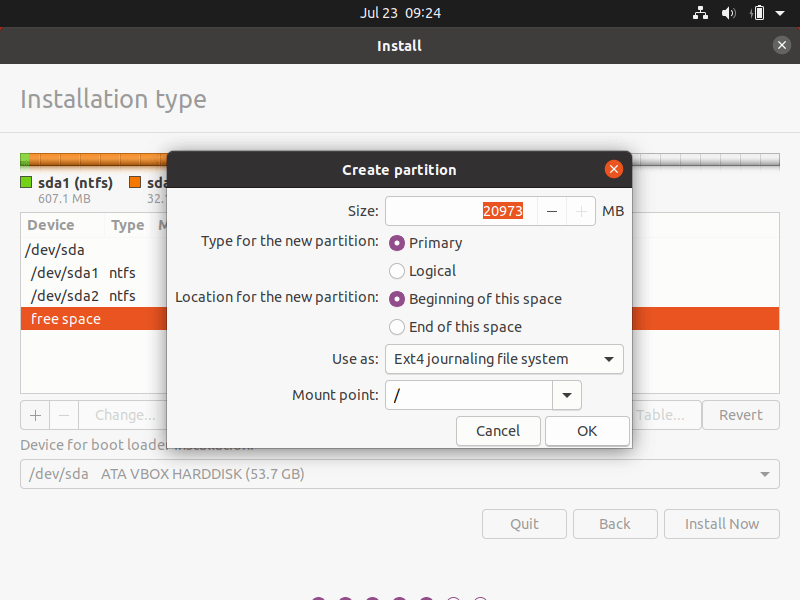Expand the Mount point dropdown arrow
Image resolution: width=800 pixels, height=600 pixels.
tap(566, 395)
